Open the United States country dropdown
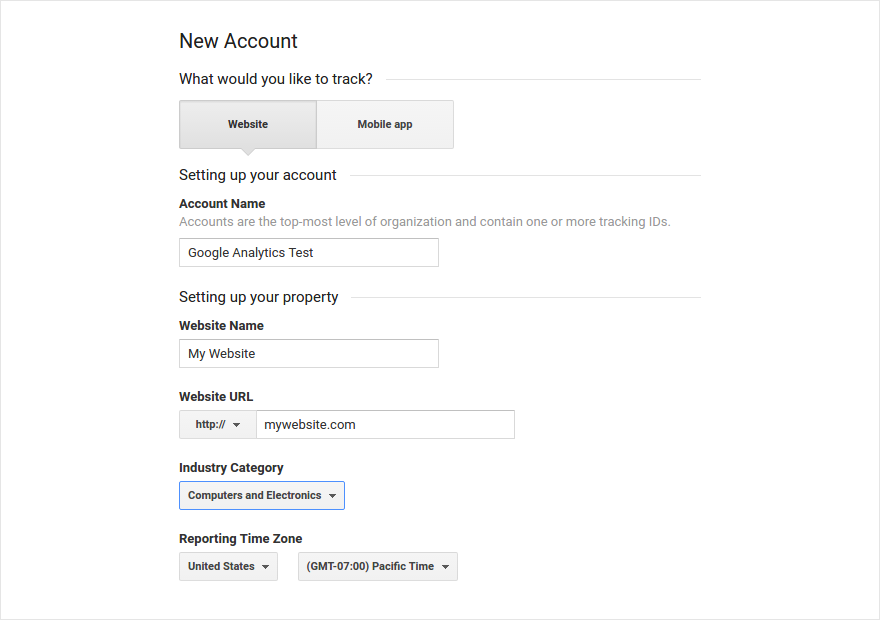Image resolution: width=880 pixels, height=620 pixels. click(x=228, y=567)
